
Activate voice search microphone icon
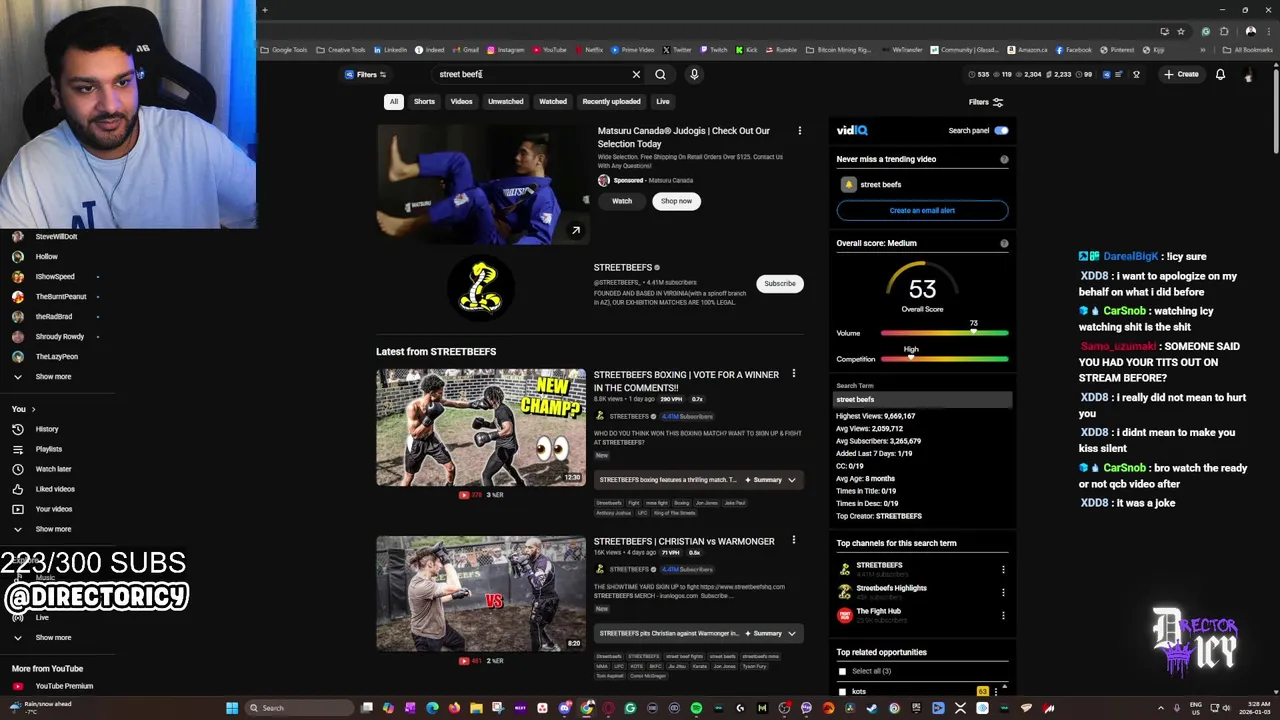click(694, 74)
